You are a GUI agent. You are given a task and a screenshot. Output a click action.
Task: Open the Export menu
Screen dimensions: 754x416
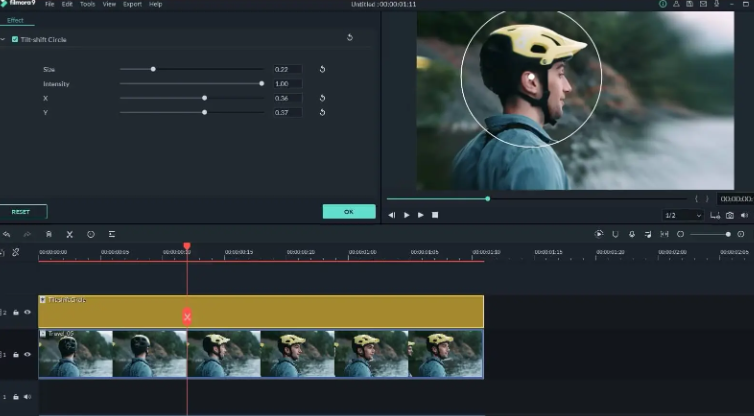tap(132, 4)
